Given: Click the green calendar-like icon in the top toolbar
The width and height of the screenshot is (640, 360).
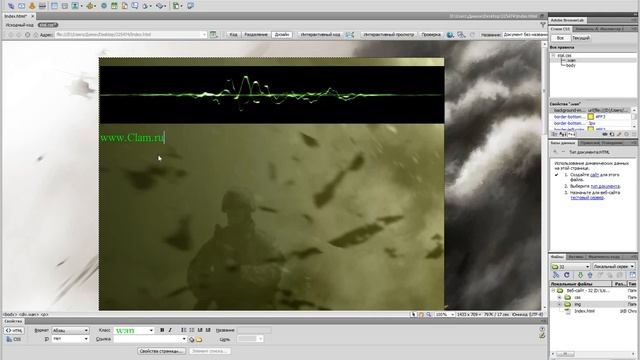Looking at the screenshot, I should (x=114, y=6).
